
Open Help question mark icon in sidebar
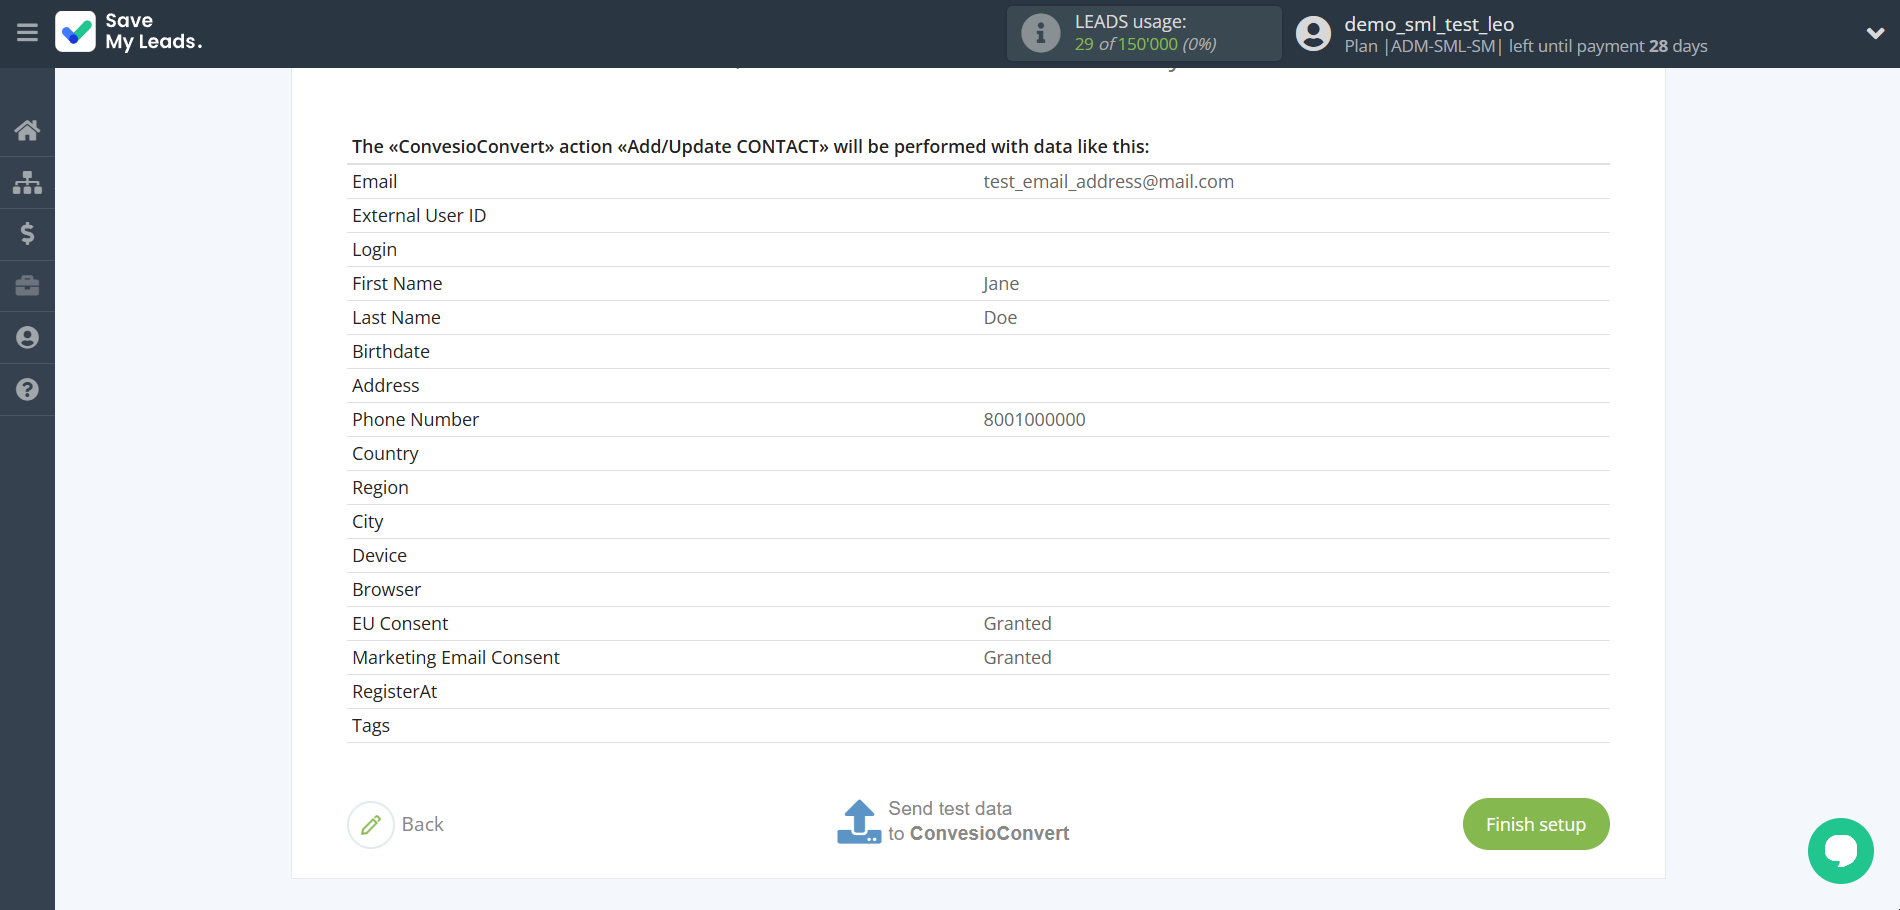pos(27,390)
